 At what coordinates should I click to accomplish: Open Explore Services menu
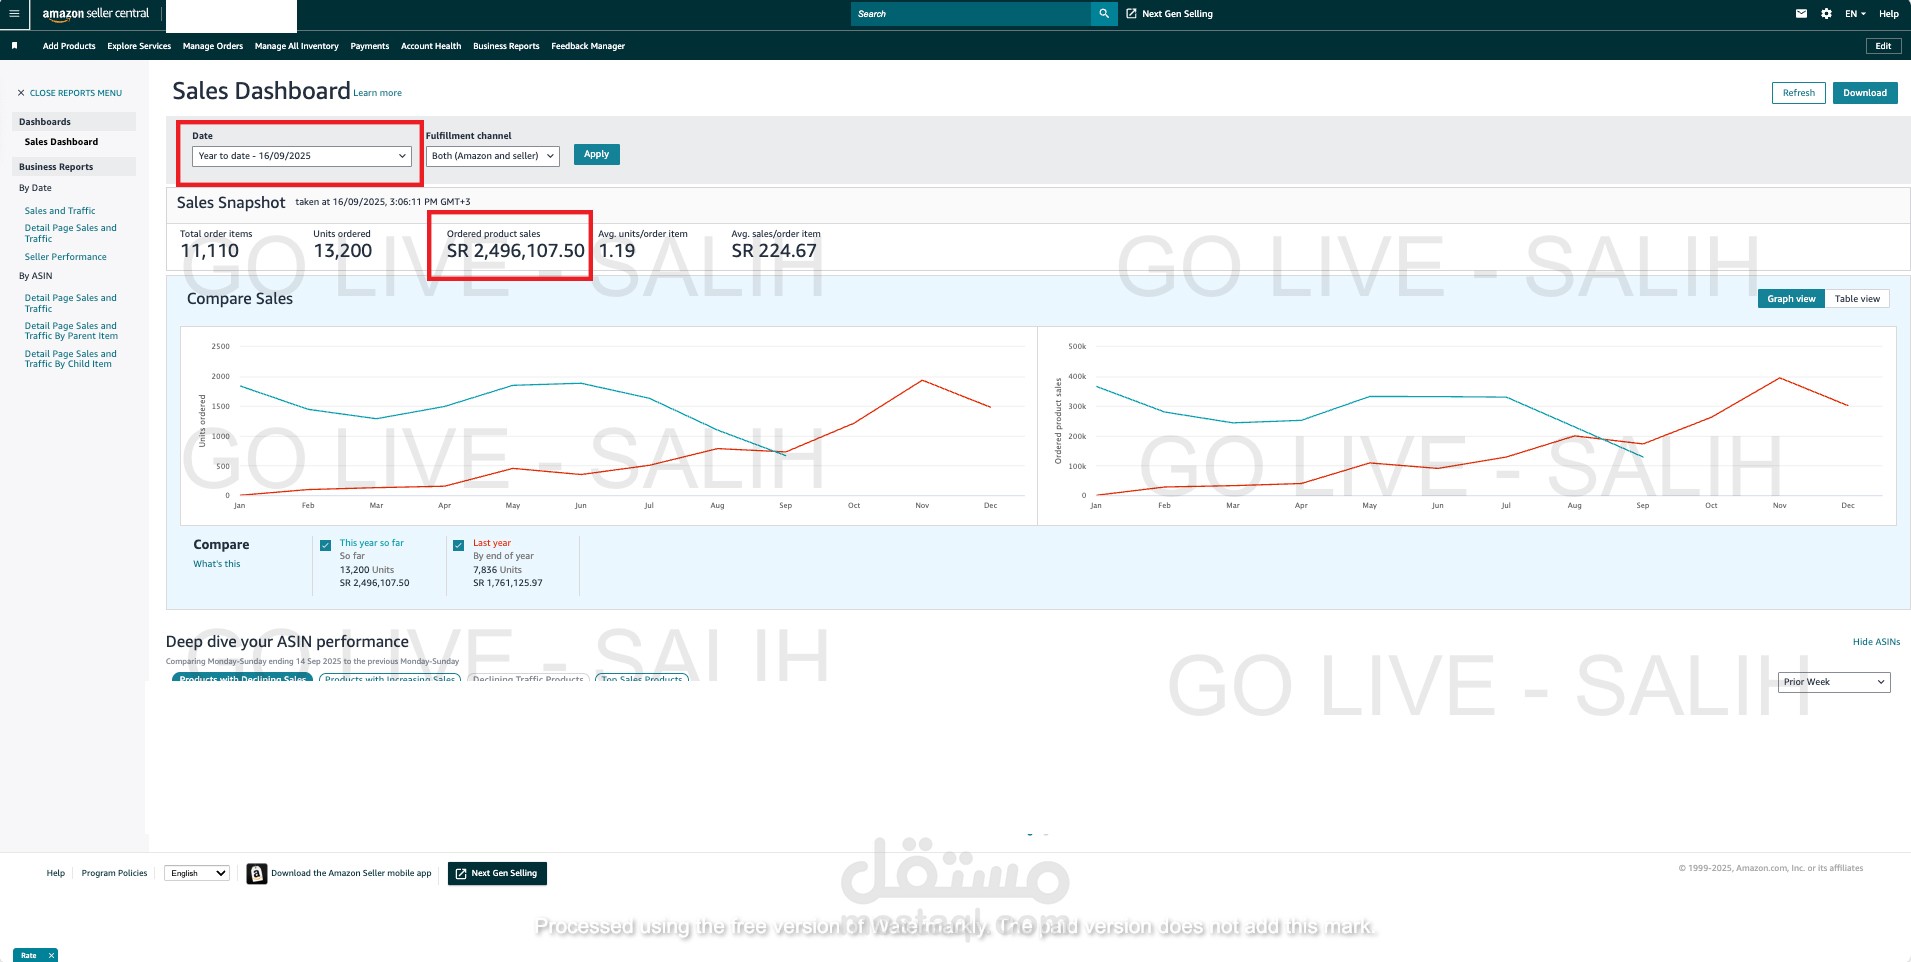[x=139, y=46]
